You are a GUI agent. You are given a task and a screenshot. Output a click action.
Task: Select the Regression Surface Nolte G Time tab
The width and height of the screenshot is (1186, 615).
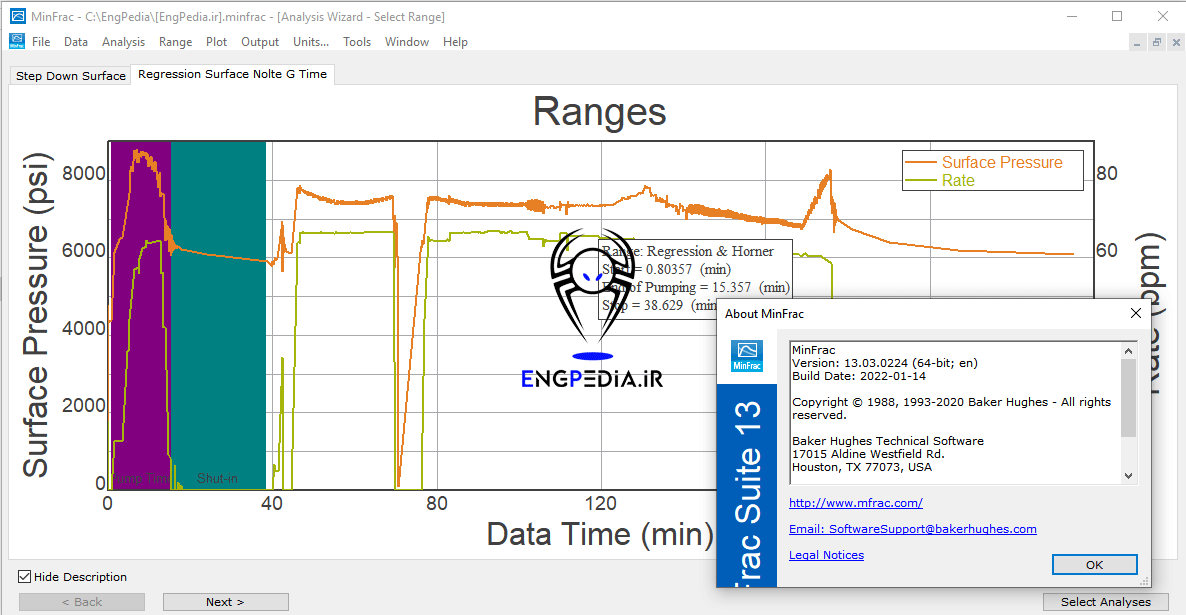pyautogui.click(x=232, y=74)
